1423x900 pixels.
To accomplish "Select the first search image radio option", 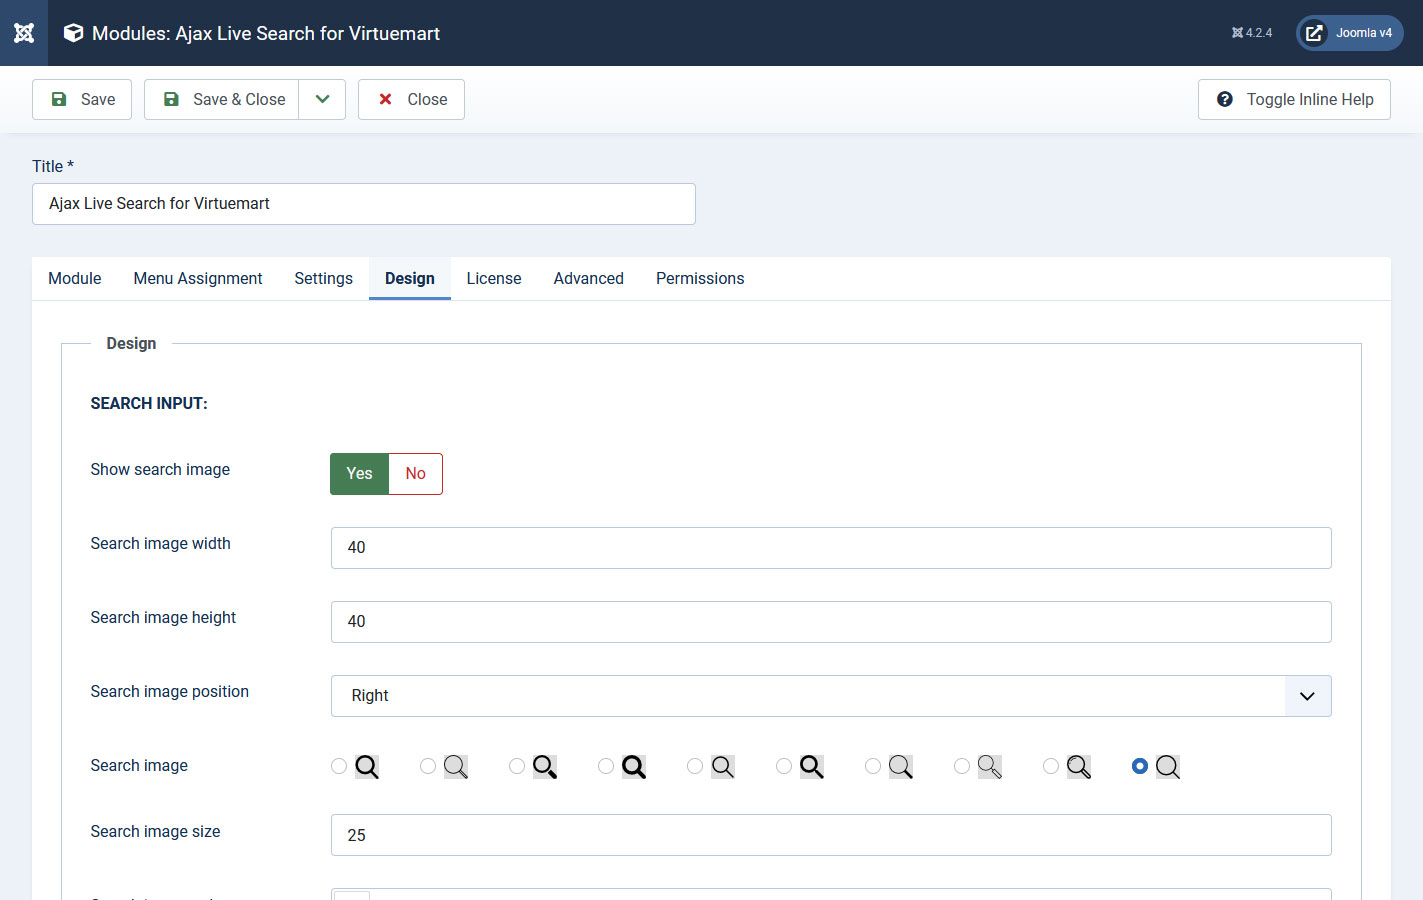I will click(339, 766).
